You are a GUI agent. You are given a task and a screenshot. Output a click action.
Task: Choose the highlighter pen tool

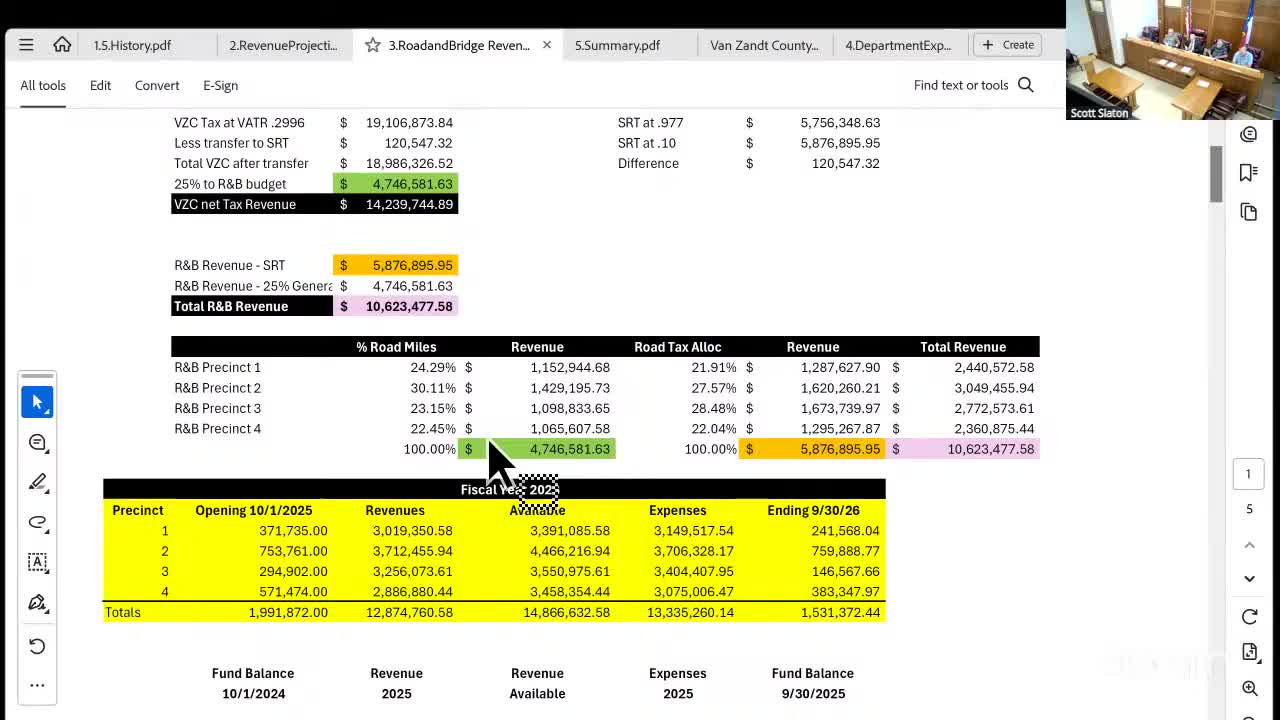pos(37,482)
